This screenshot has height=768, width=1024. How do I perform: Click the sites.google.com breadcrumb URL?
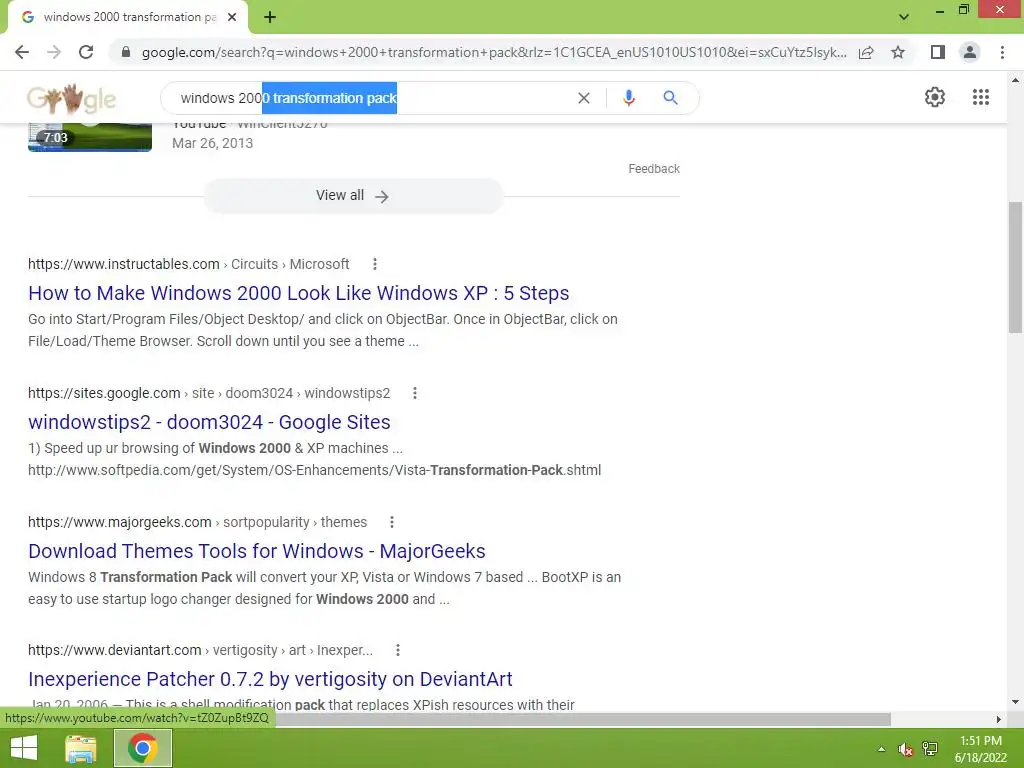click(209, 393)
